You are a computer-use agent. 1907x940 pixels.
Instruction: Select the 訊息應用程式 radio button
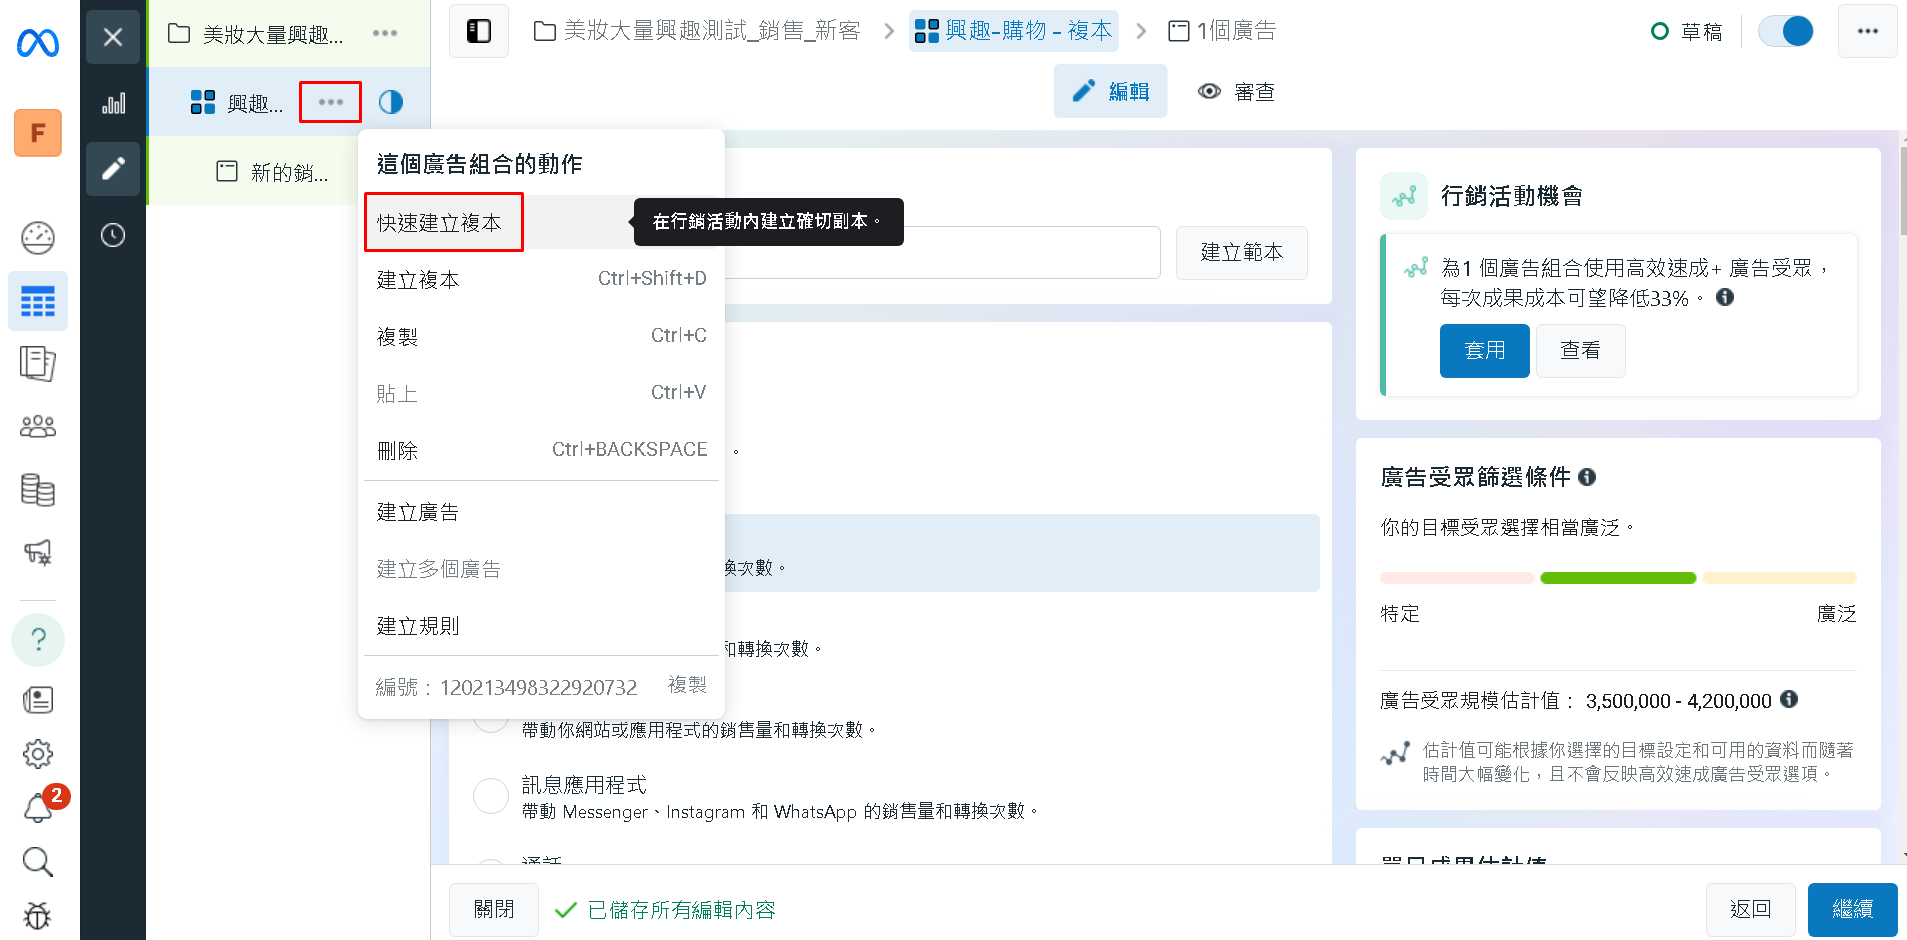coord(491,796)
